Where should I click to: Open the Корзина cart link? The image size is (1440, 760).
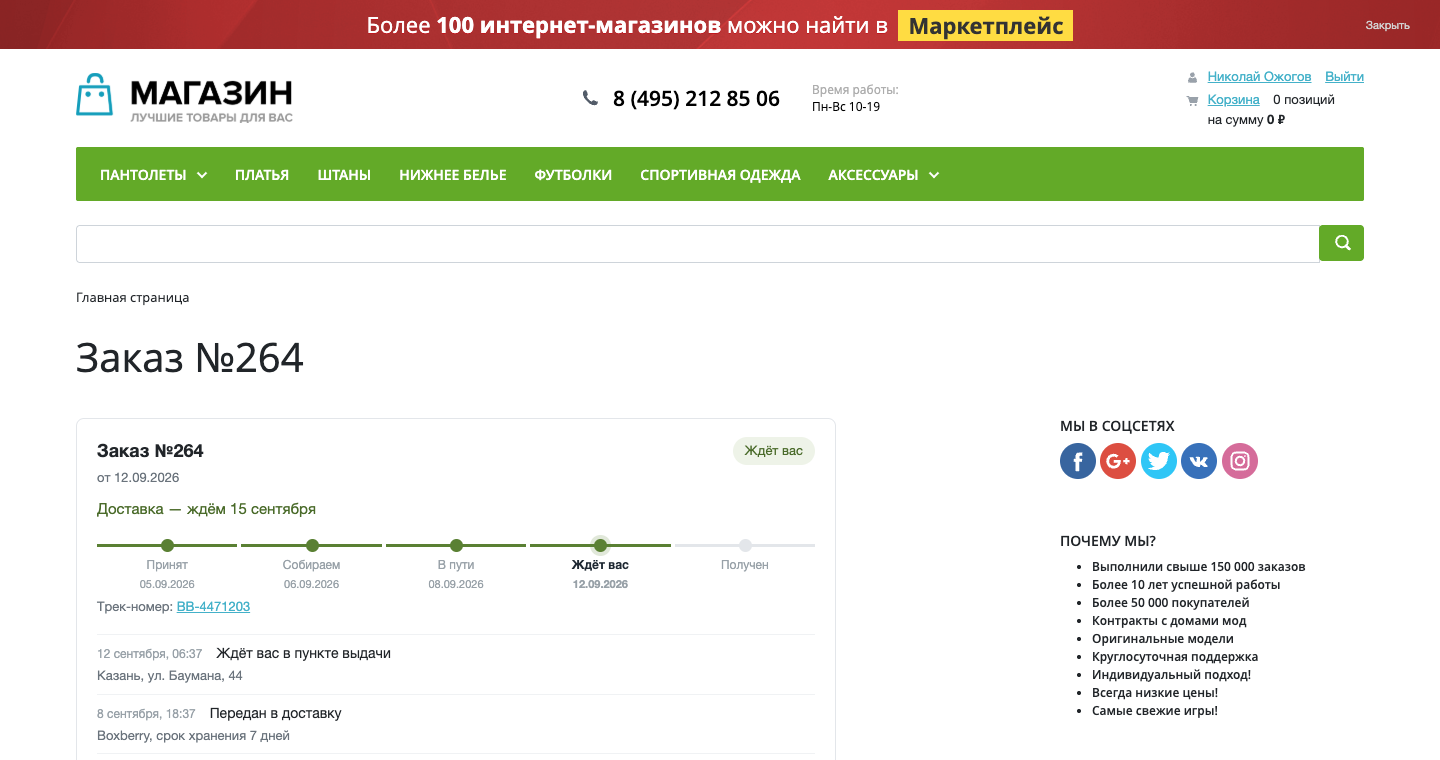tap(1233, 100)
